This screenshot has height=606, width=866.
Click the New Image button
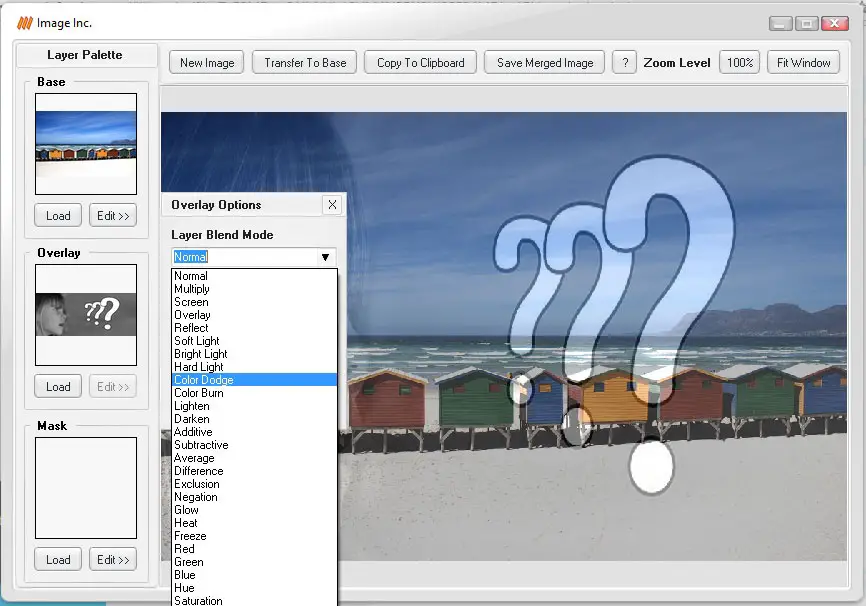click(x=207, y=63)
